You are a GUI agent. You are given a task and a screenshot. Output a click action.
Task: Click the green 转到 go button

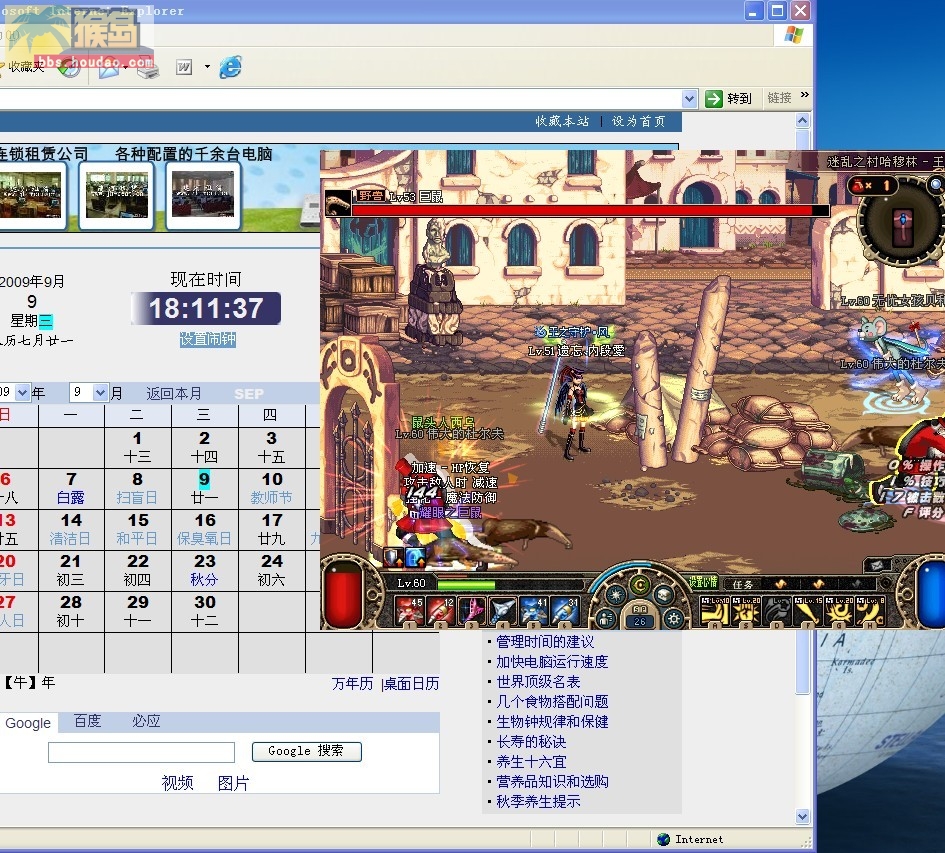[x=729, y=98]
